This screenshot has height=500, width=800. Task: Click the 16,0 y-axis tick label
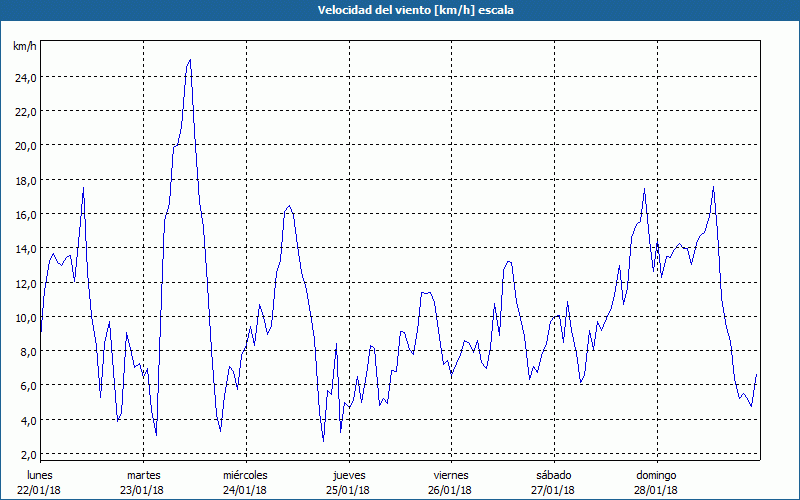pos(26,214)
